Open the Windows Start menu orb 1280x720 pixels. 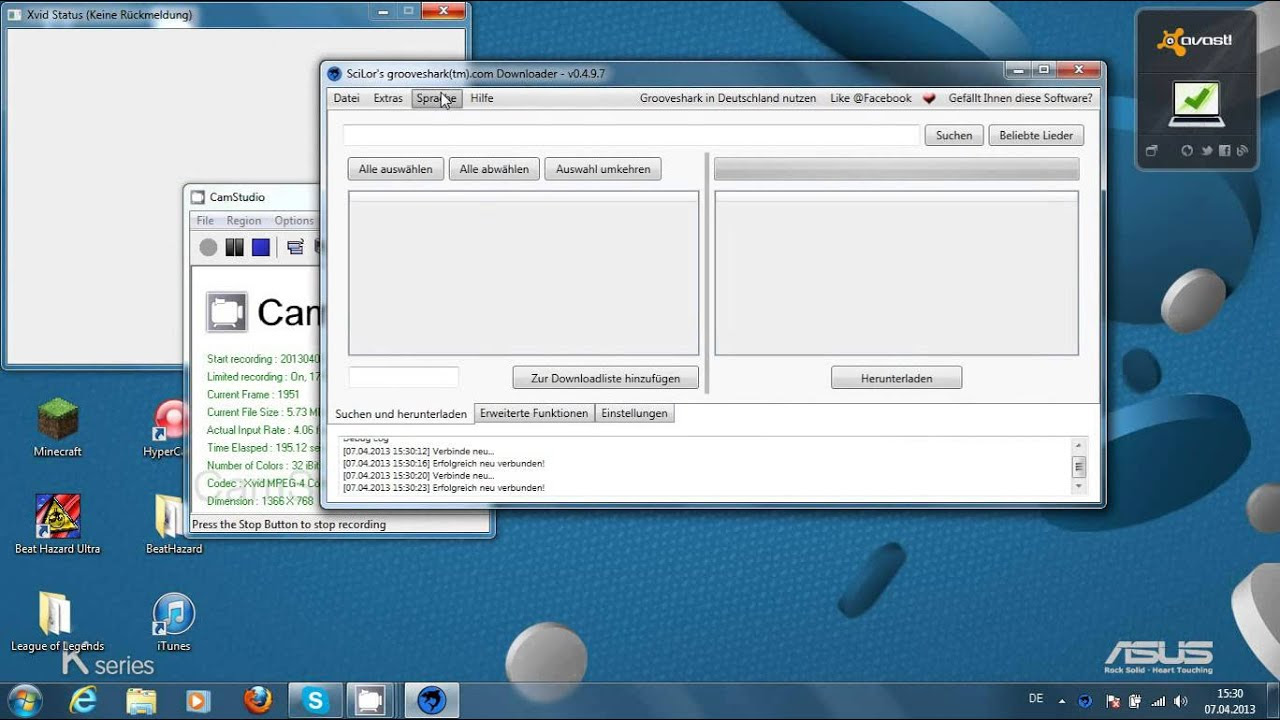click(x=23, y=700)
